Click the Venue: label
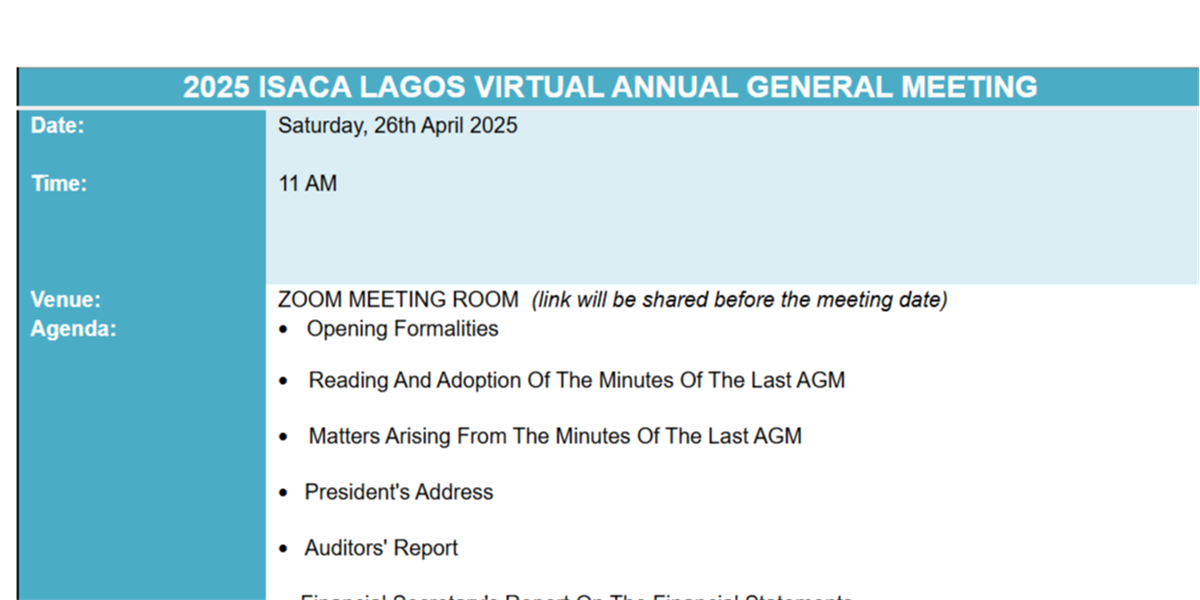This screenshot has height=600, width=1200. (65, 300)
